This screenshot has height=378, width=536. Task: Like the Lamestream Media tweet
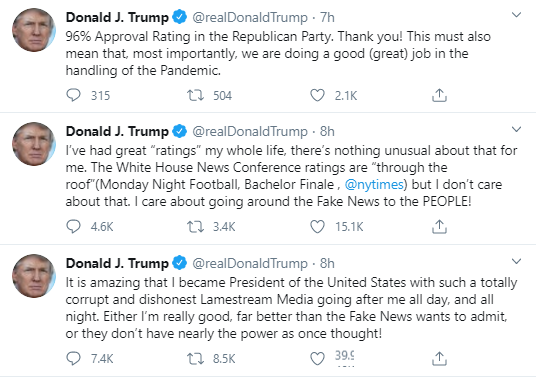(317, 359)
